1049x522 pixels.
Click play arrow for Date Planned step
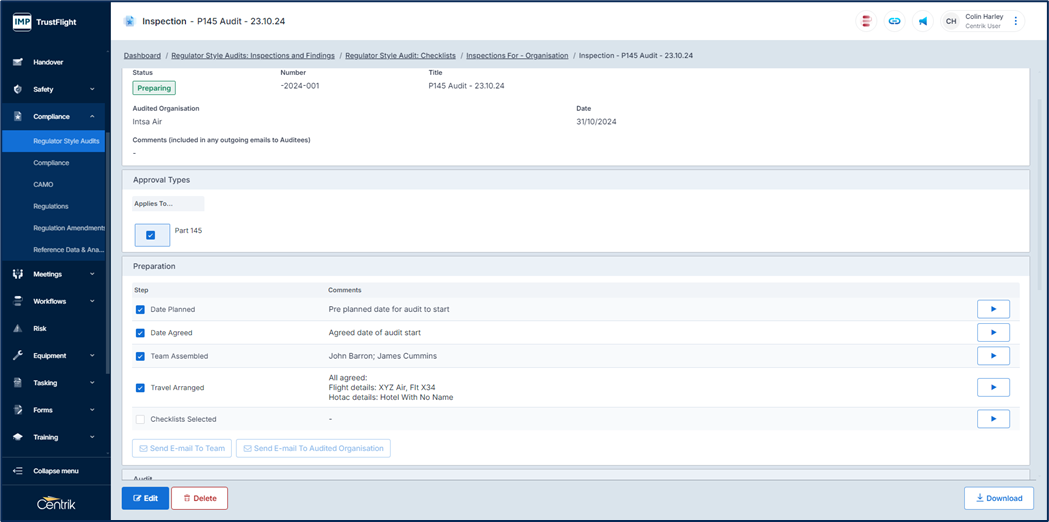click(x=992, y=309)
